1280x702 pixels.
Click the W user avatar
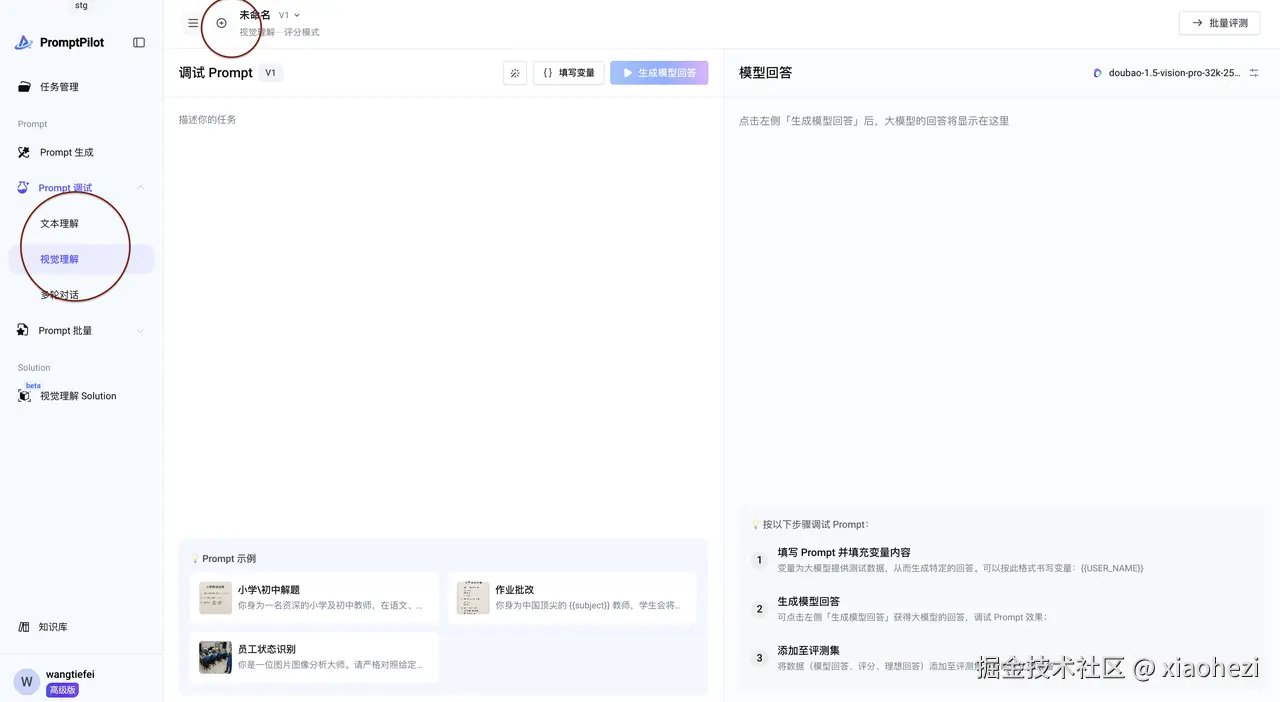(26, 682)
